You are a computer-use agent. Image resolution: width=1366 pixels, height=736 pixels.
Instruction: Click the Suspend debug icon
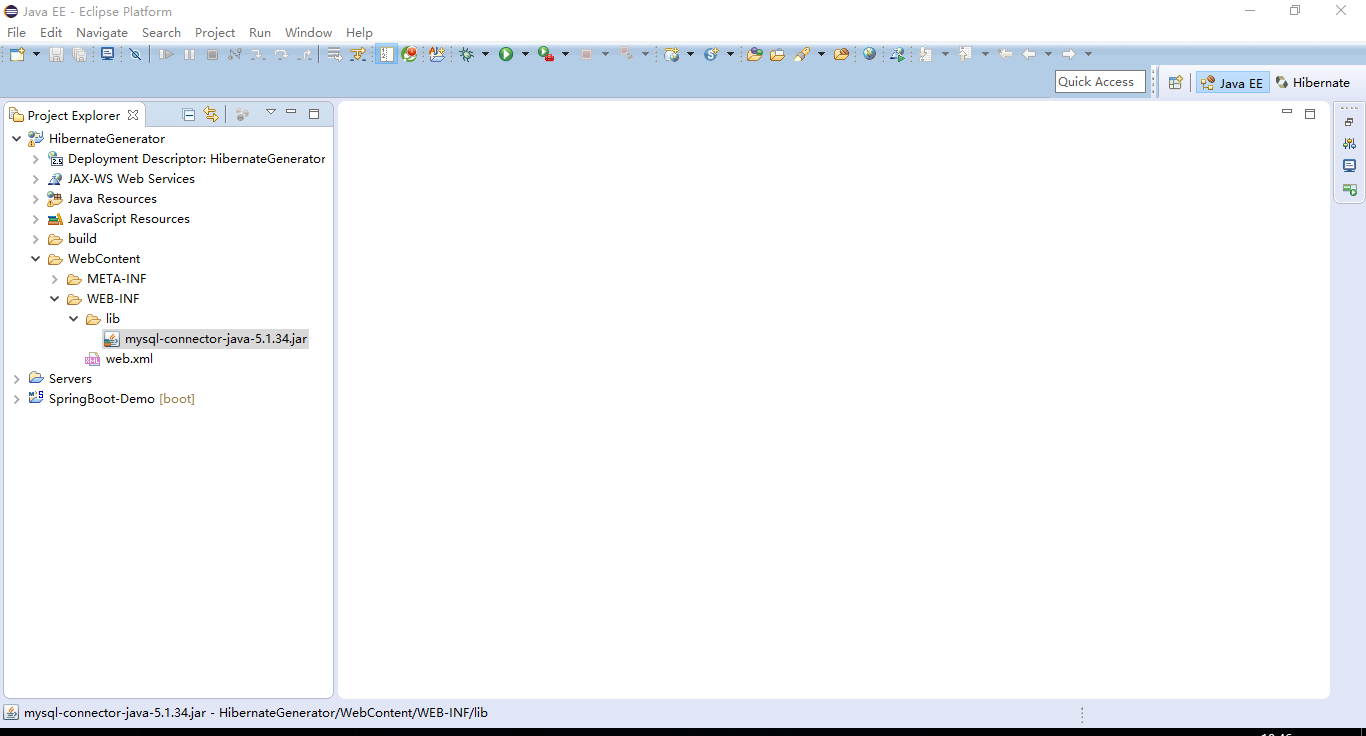189,54
